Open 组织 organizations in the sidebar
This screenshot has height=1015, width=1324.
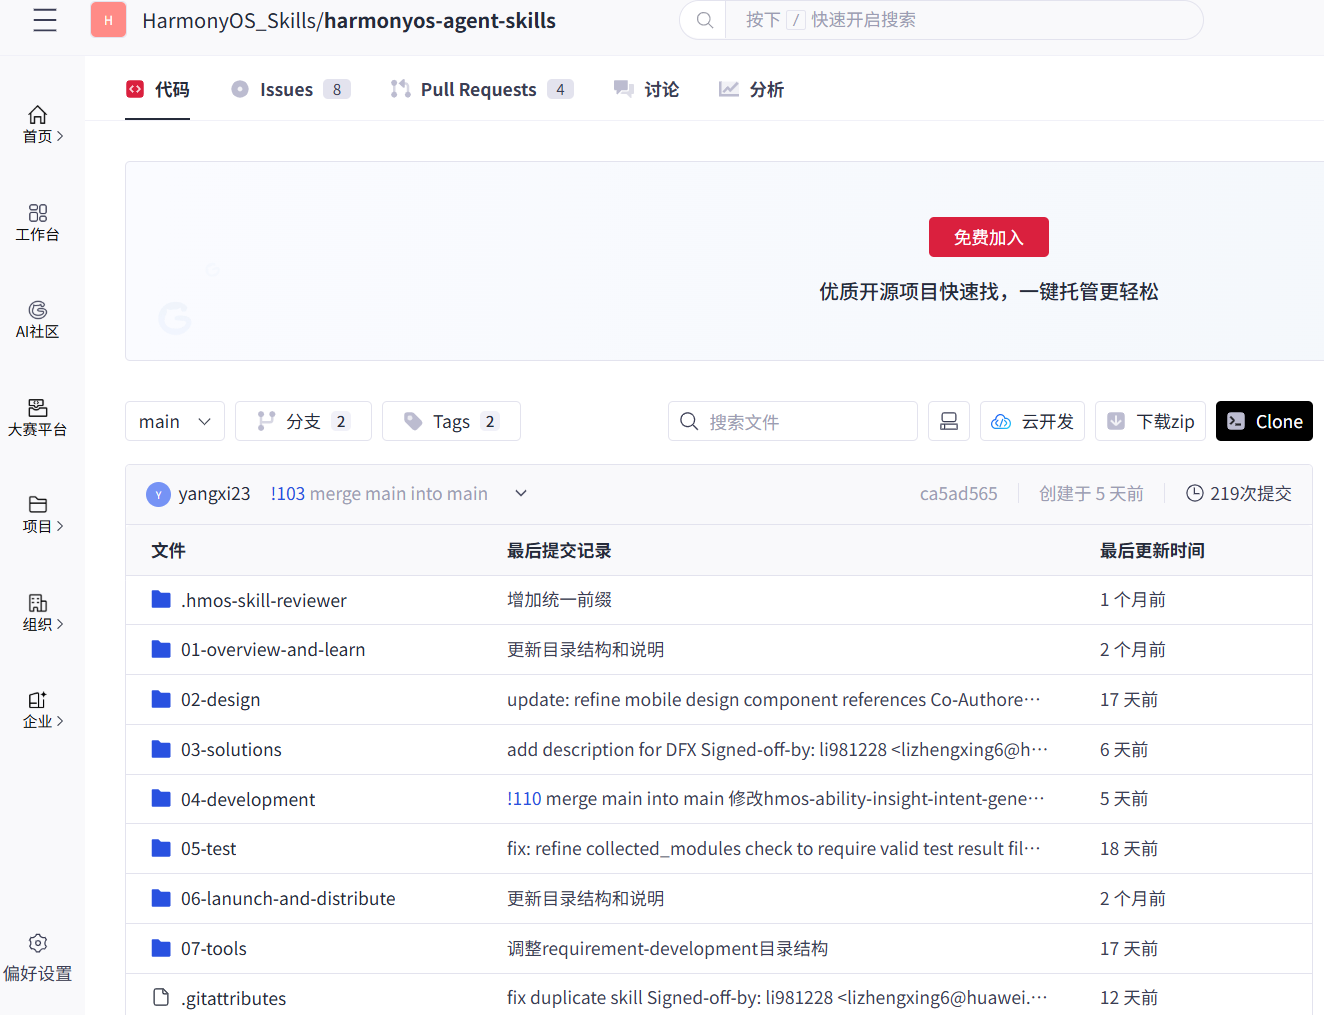click(x=42, y=613)
